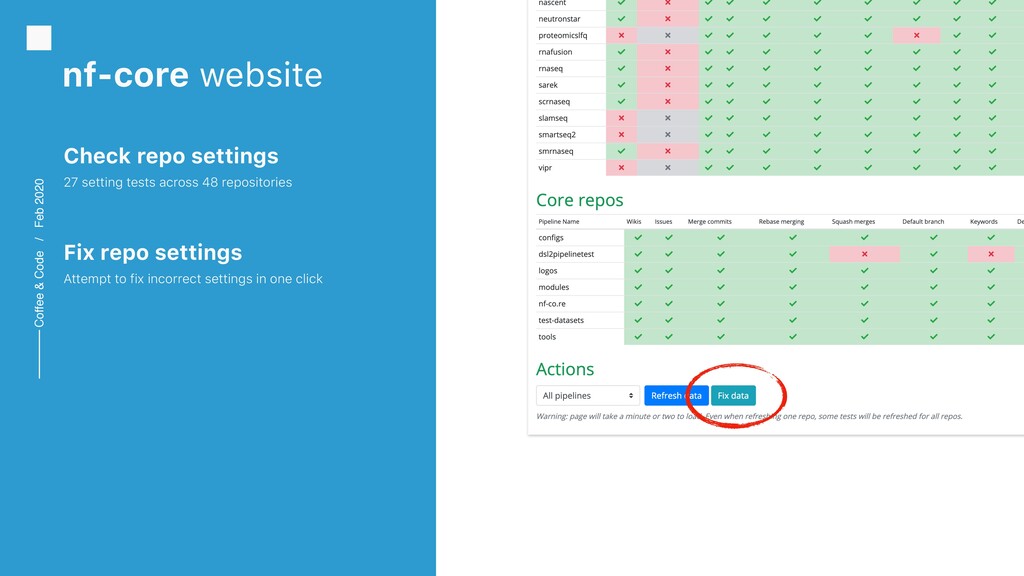Screen dimensions: 1024x576
Task: Click the Actions heading
Action: (x=565, y=369)
